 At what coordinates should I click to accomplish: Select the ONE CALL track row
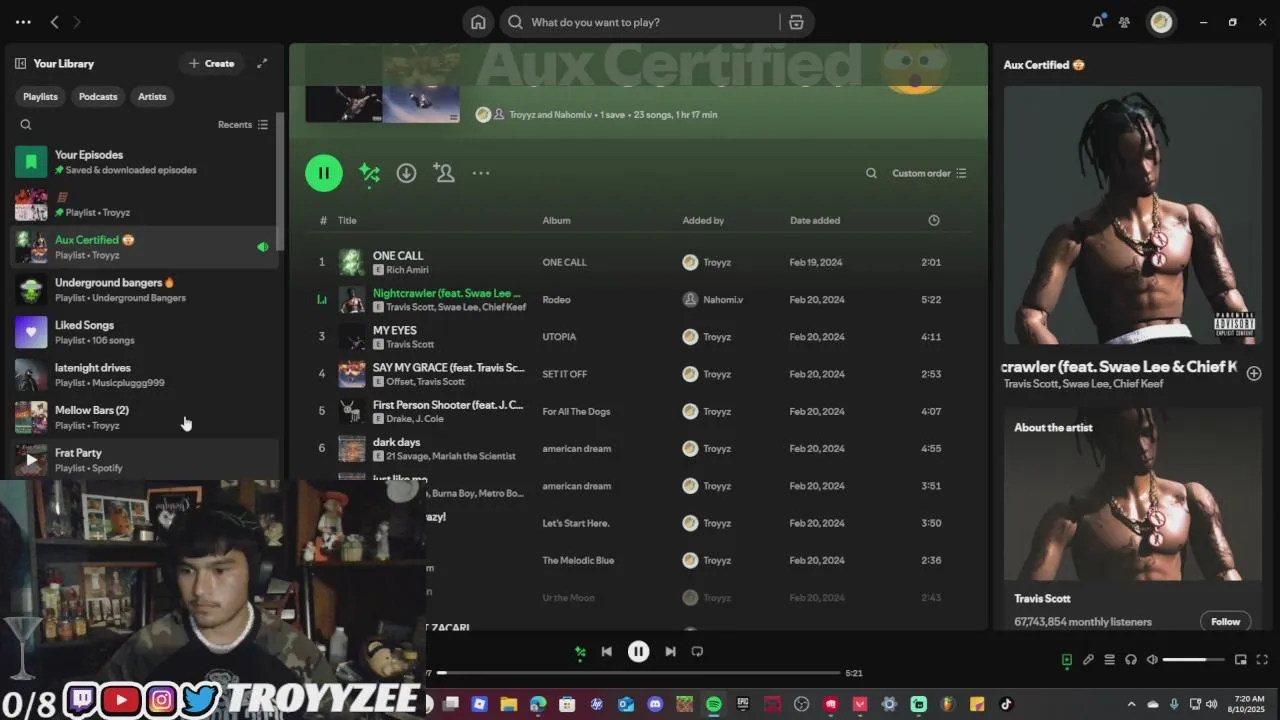coord(639,262)
